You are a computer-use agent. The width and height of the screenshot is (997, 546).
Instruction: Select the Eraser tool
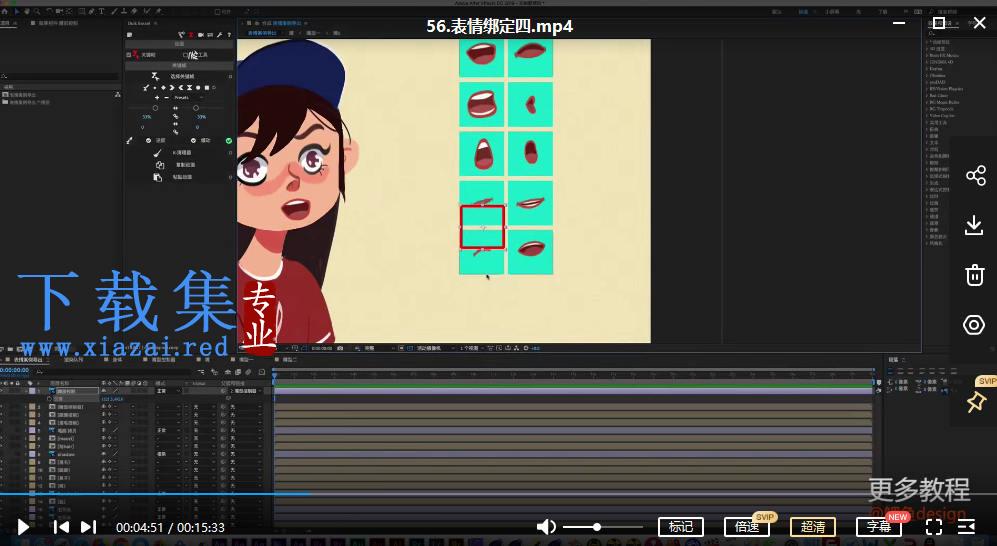coord(135,11)
